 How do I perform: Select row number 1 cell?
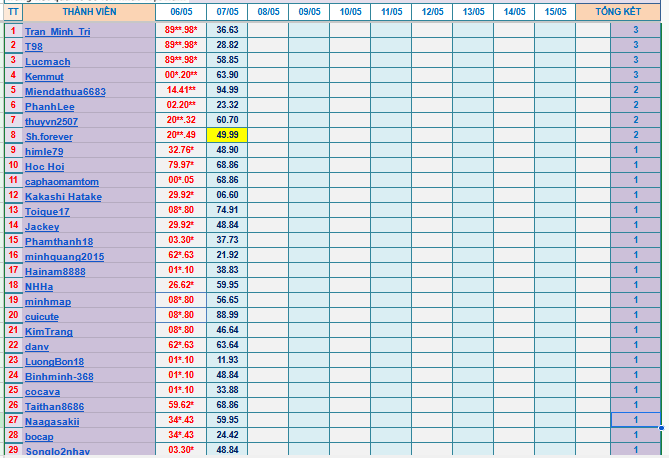coord(13,31)
